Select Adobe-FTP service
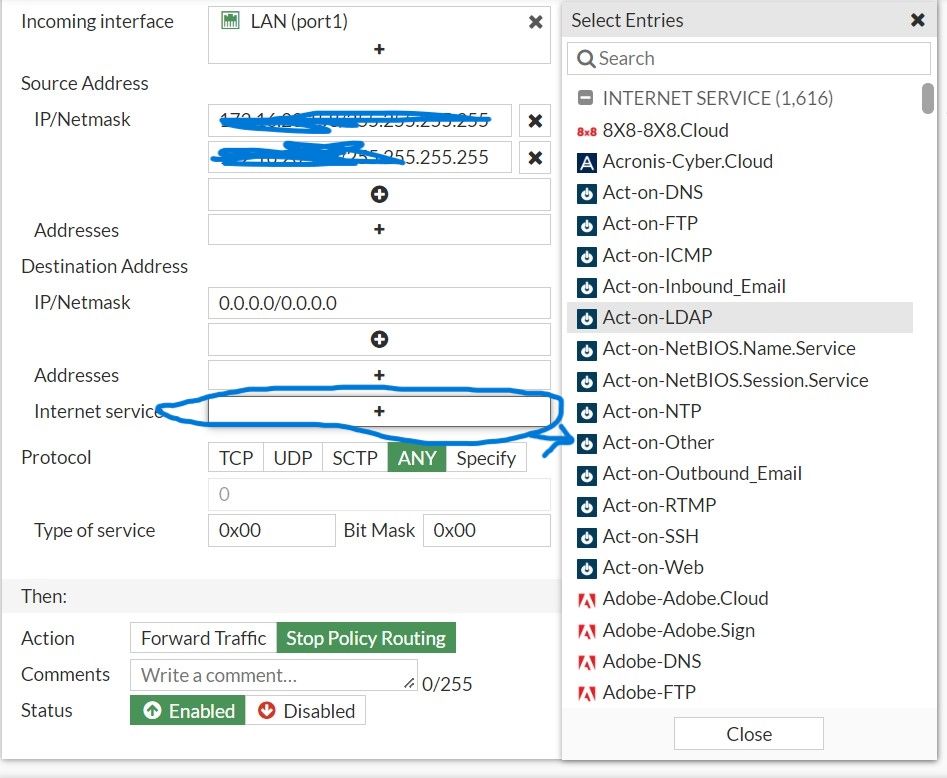 point(740,692)
